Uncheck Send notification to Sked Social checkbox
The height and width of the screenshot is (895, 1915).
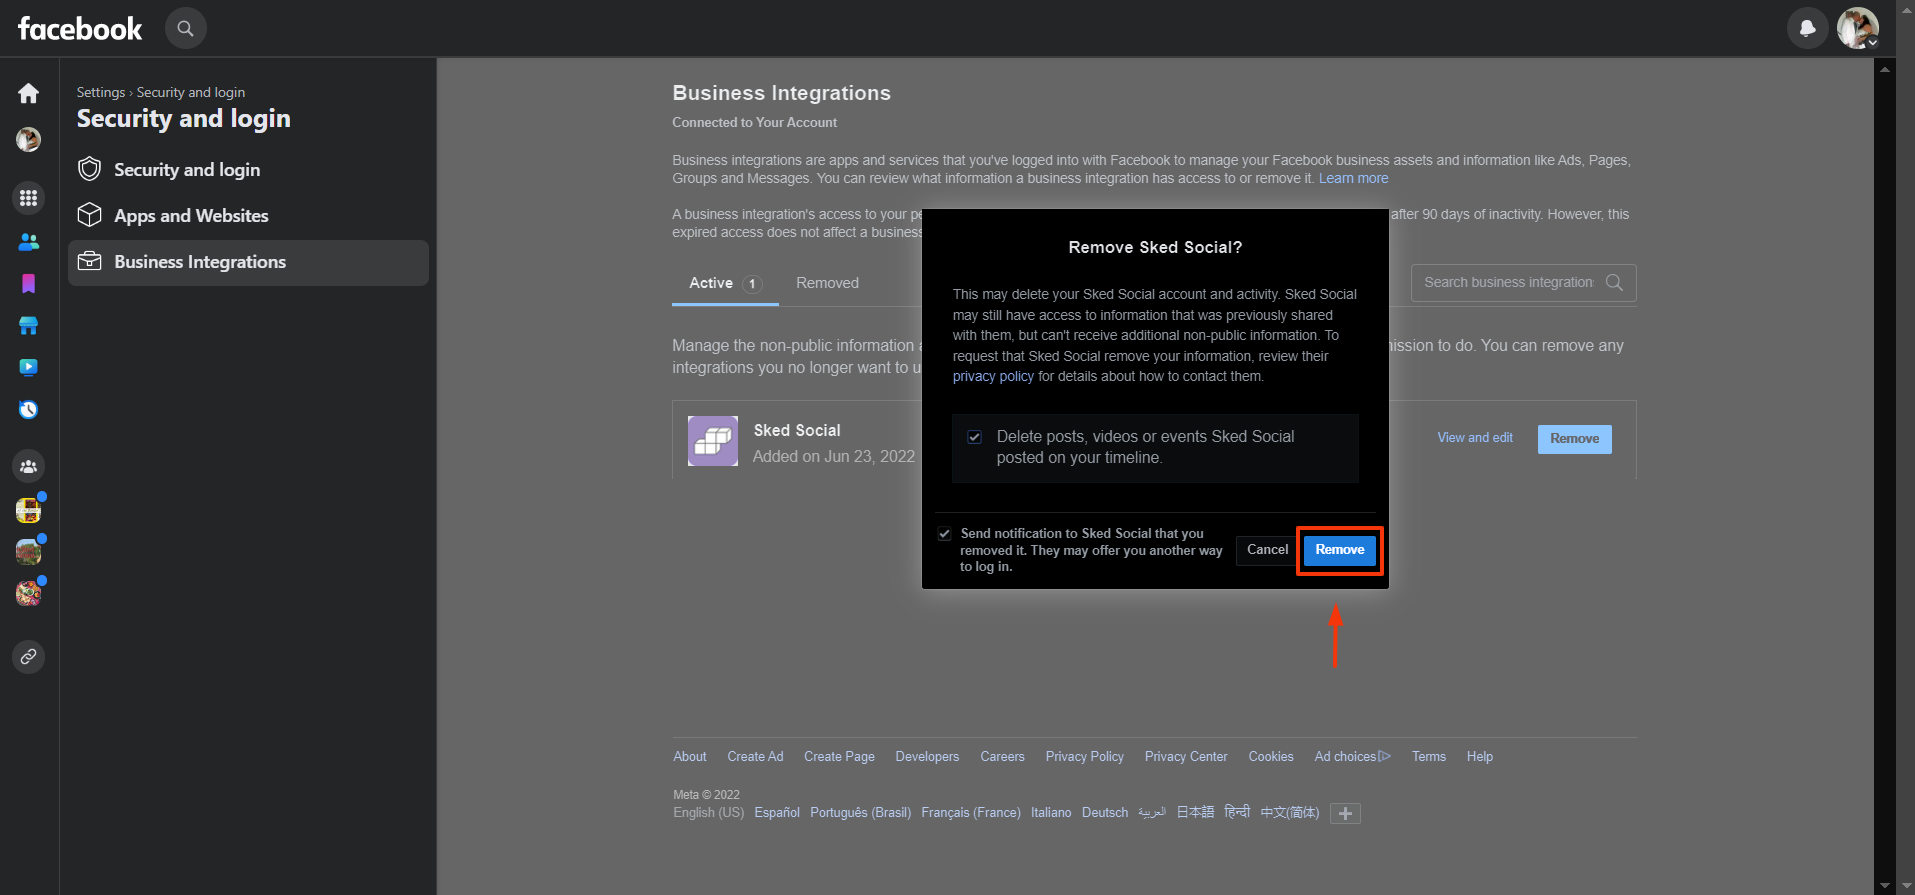[x=945, y=534]
